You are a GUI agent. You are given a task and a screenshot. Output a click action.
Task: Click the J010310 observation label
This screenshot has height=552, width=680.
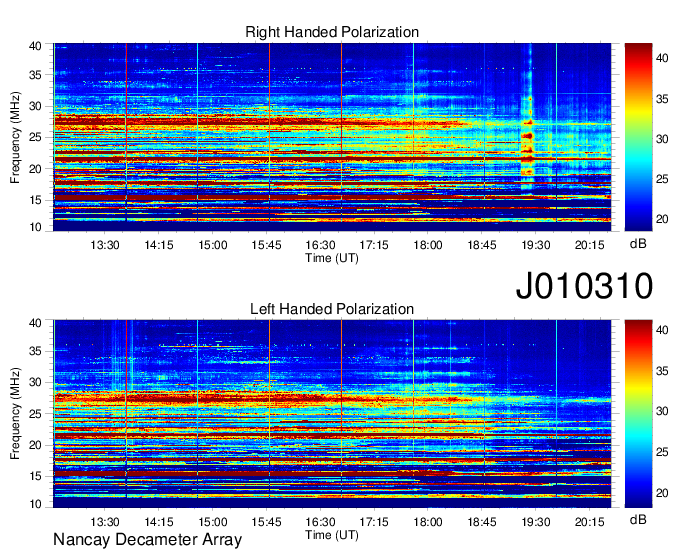pyautogui.click(x=584, y=286)
